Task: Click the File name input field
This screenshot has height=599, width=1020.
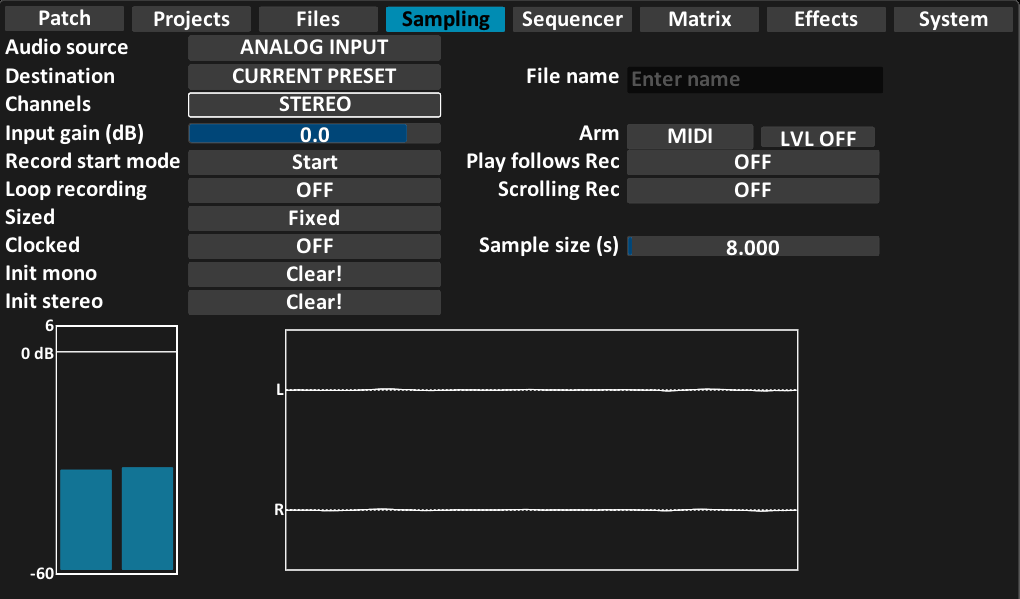Action: pos(754,80)
